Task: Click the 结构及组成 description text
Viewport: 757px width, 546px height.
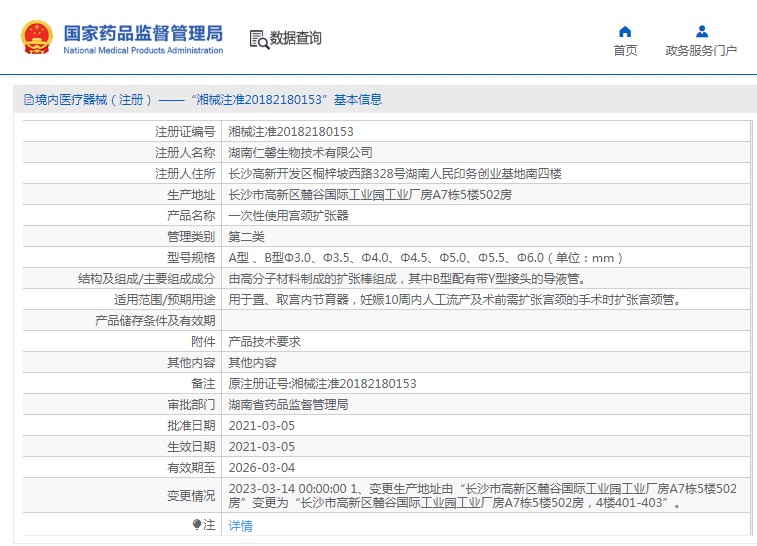Action: tap(407, 279)
